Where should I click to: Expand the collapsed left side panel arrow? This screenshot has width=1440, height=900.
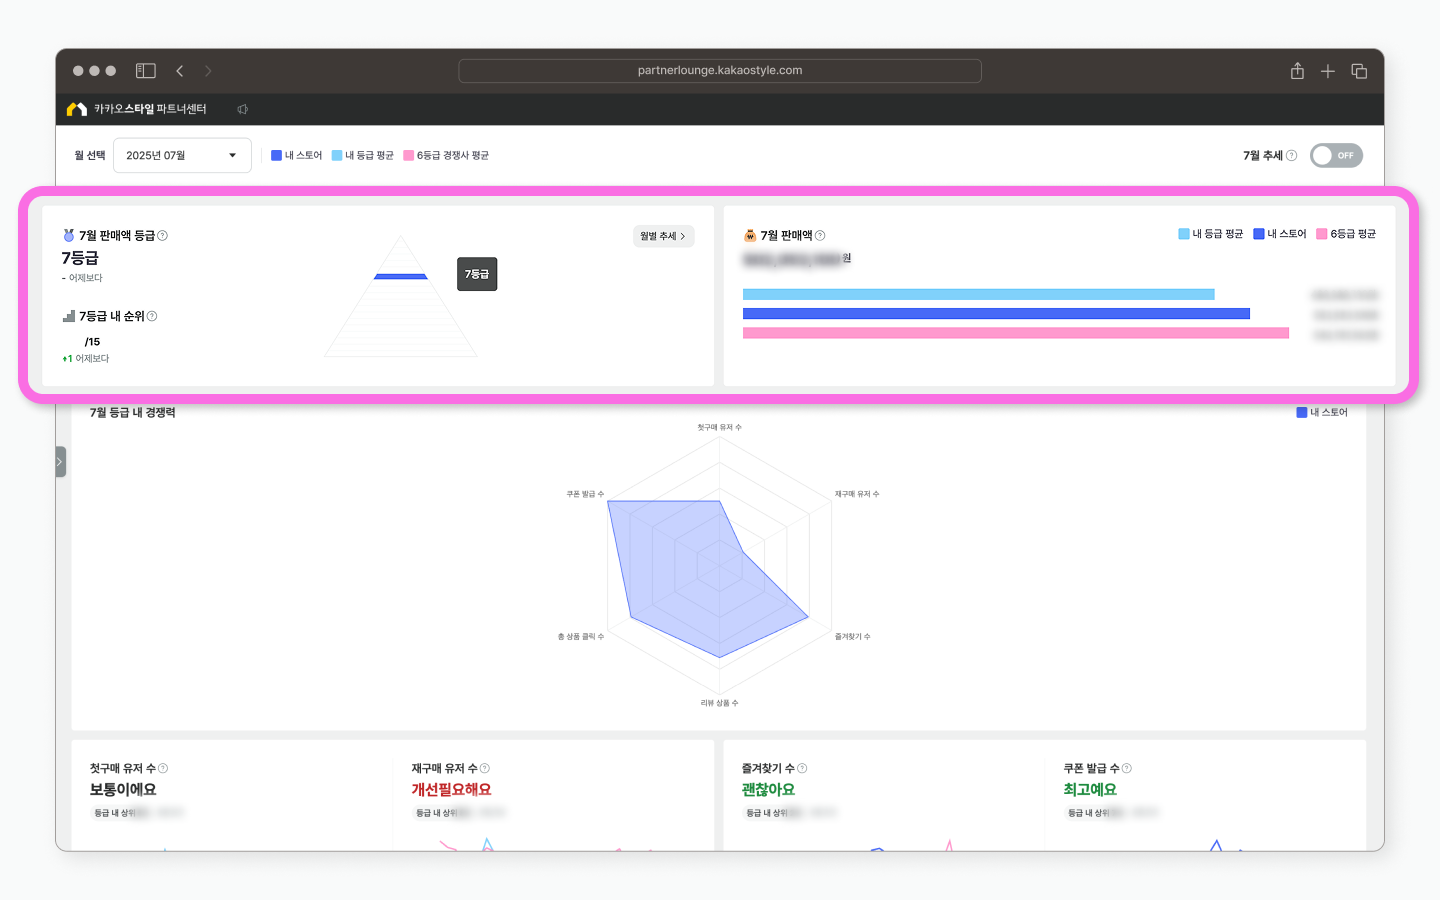(x=60, y=461)
